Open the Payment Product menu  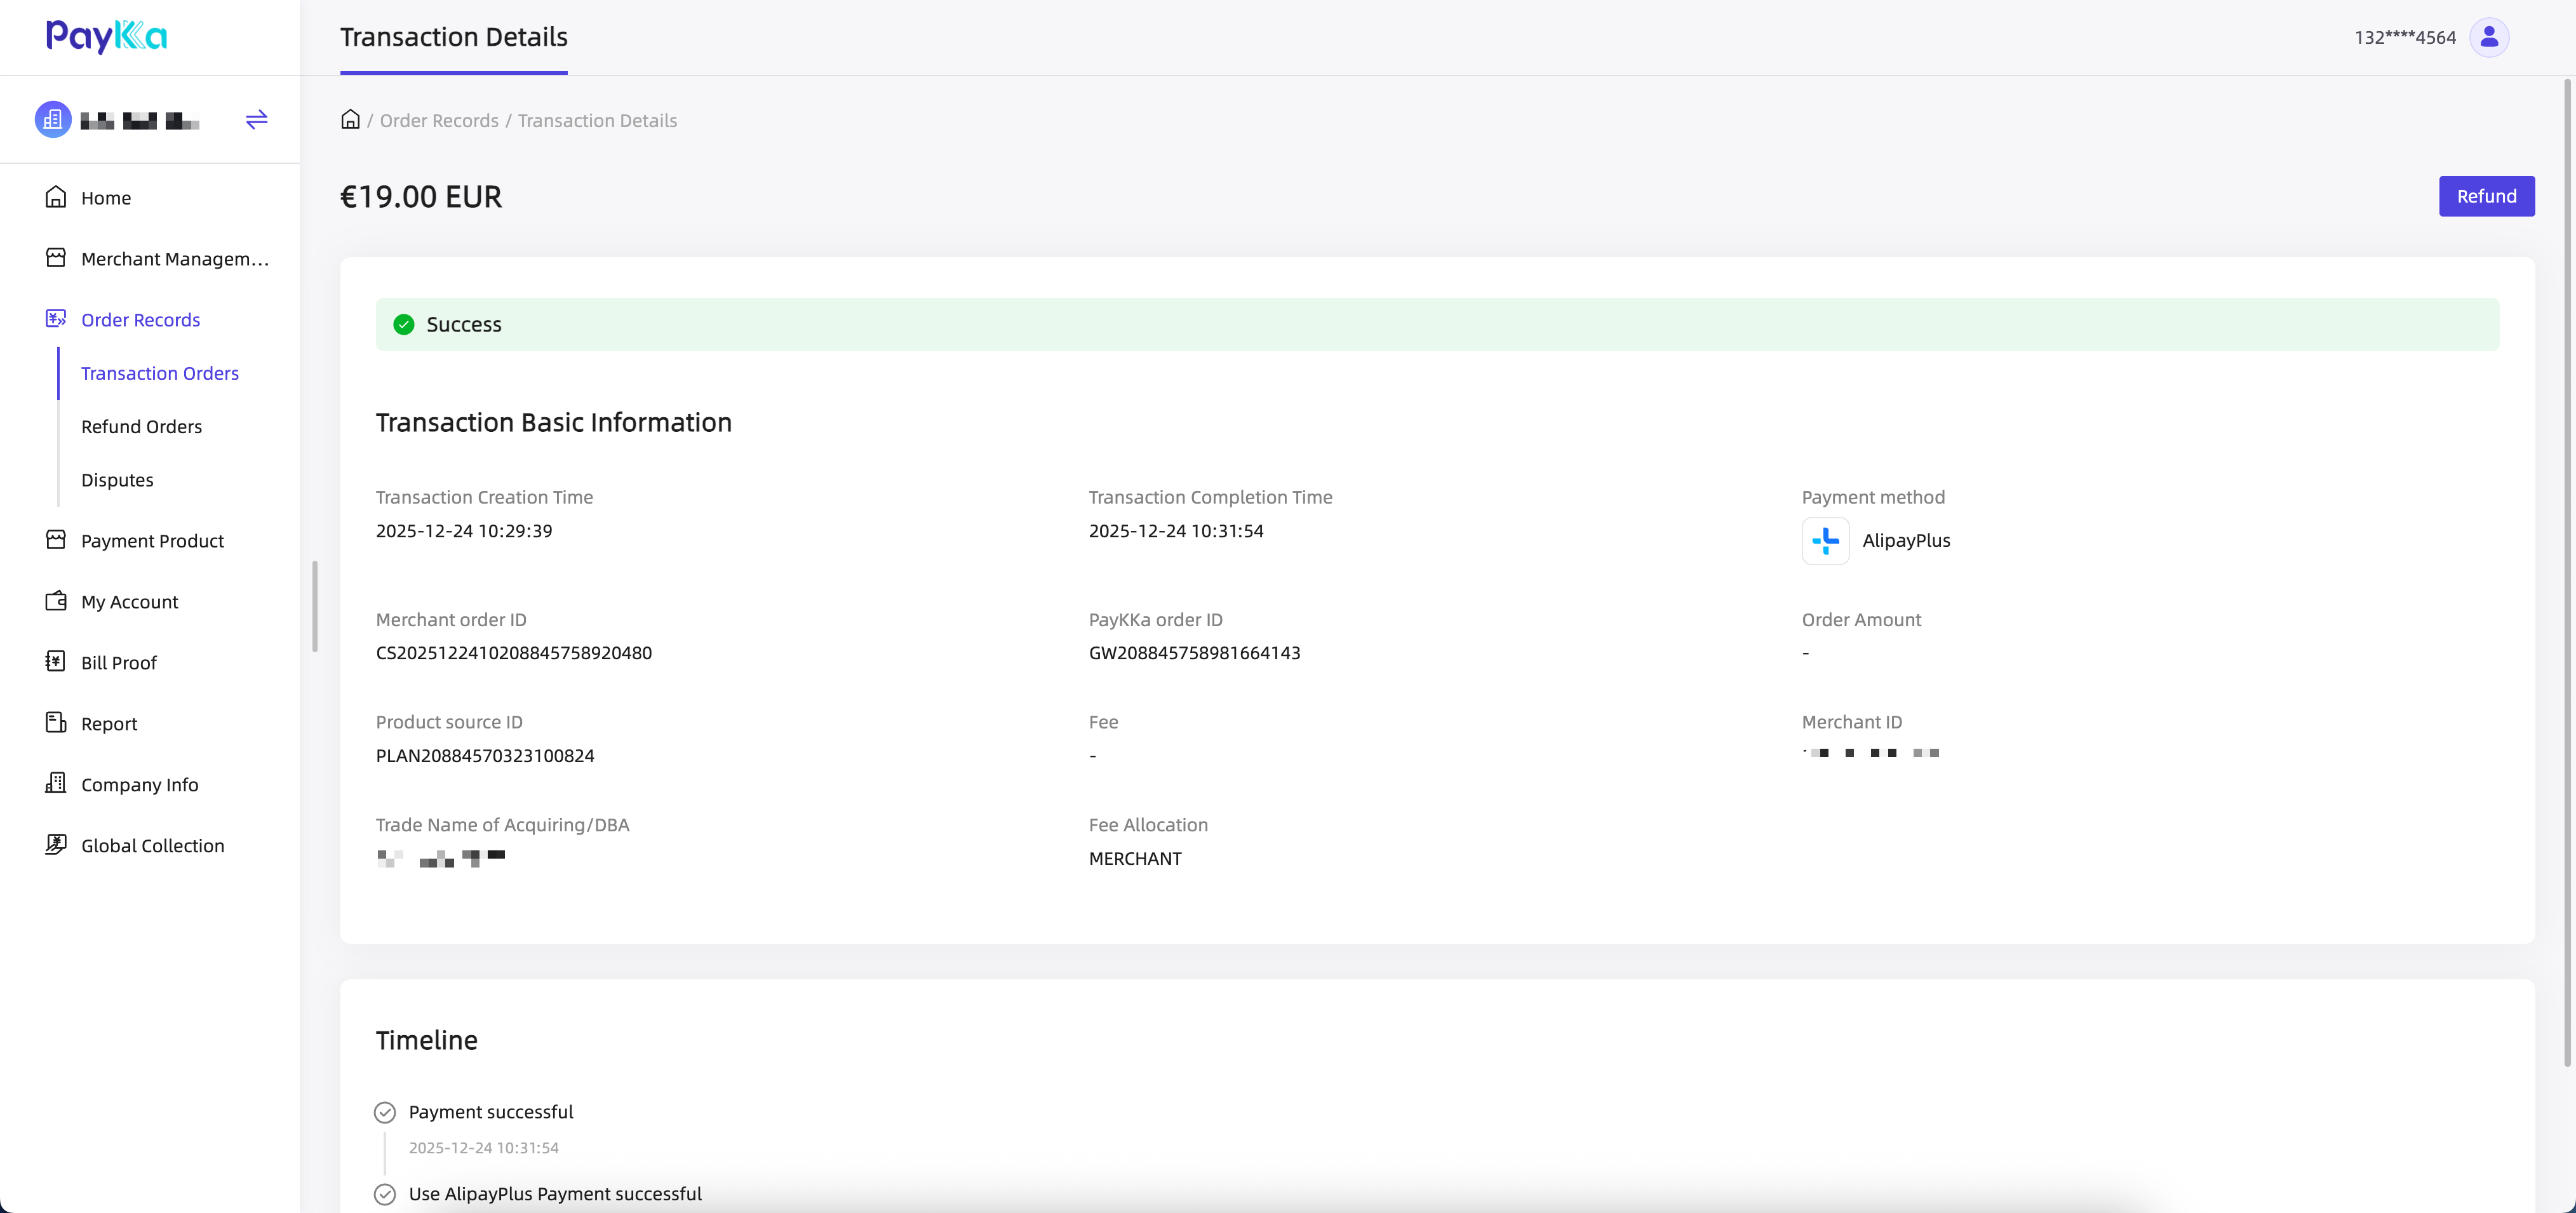click(152, 541)
